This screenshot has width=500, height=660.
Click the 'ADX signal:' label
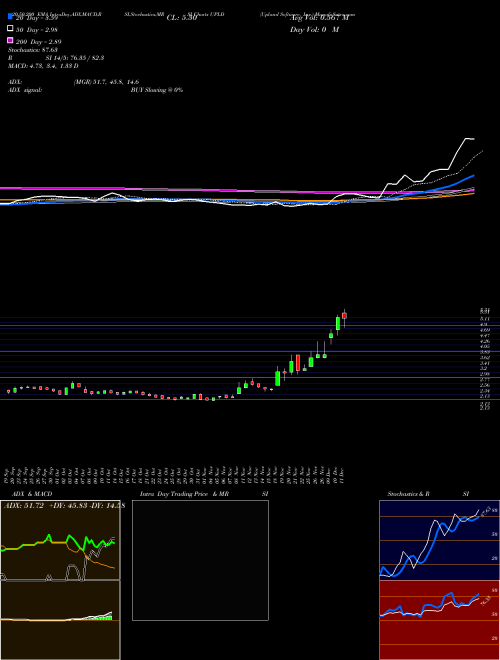[25, 90]
